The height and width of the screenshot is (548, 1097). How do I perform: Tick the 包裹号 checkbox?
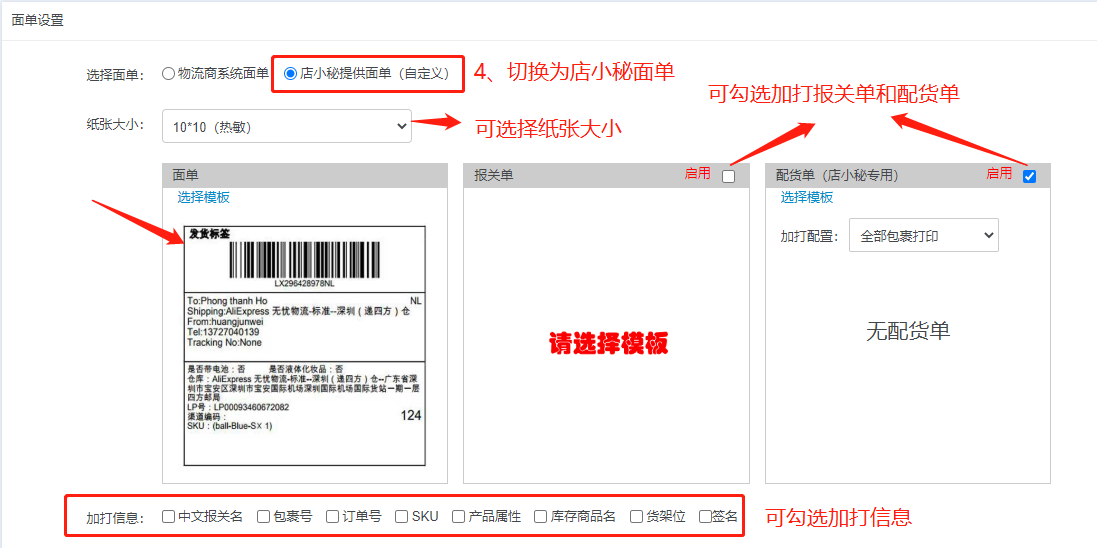click(263, 517)
